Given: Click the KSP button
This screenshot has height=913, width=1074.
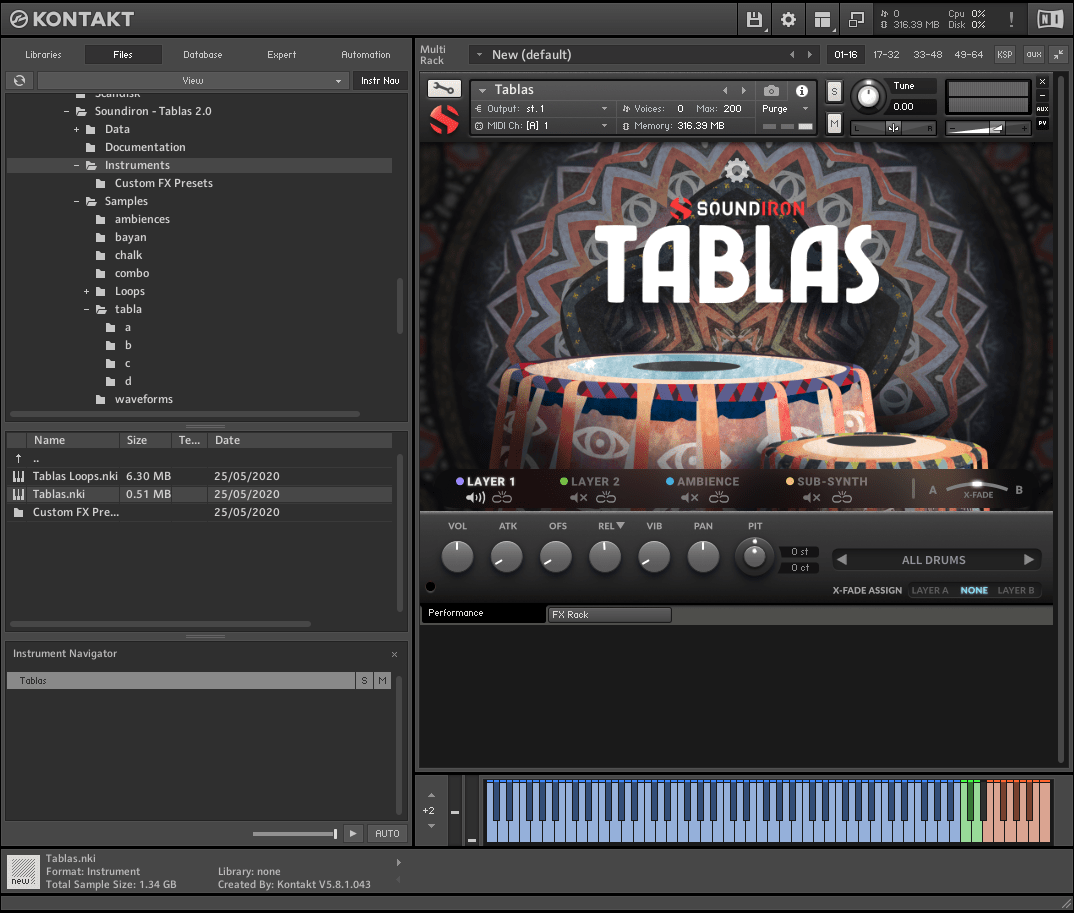Looking at the screenshot, I should (1004, 55).
